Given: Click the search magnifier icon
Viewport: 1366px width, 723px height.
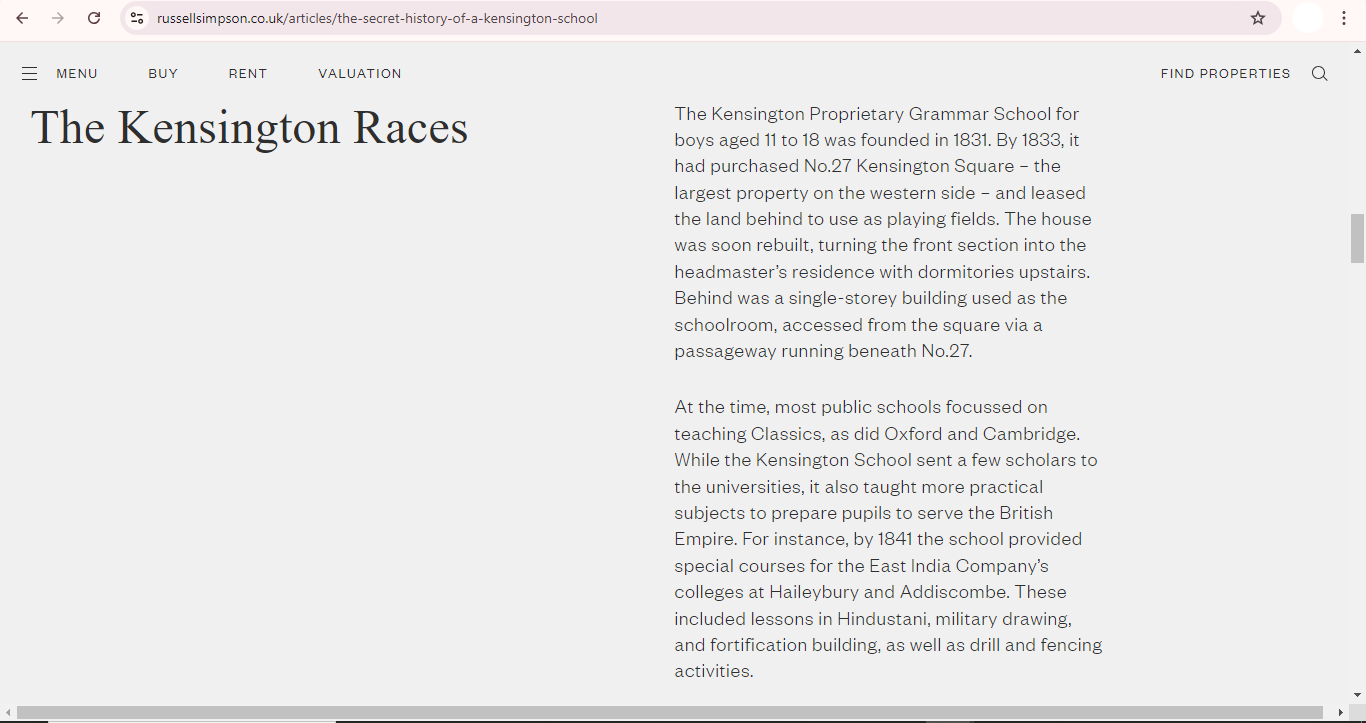Looking at the screenshot, I should click(x=1320, y=74).
